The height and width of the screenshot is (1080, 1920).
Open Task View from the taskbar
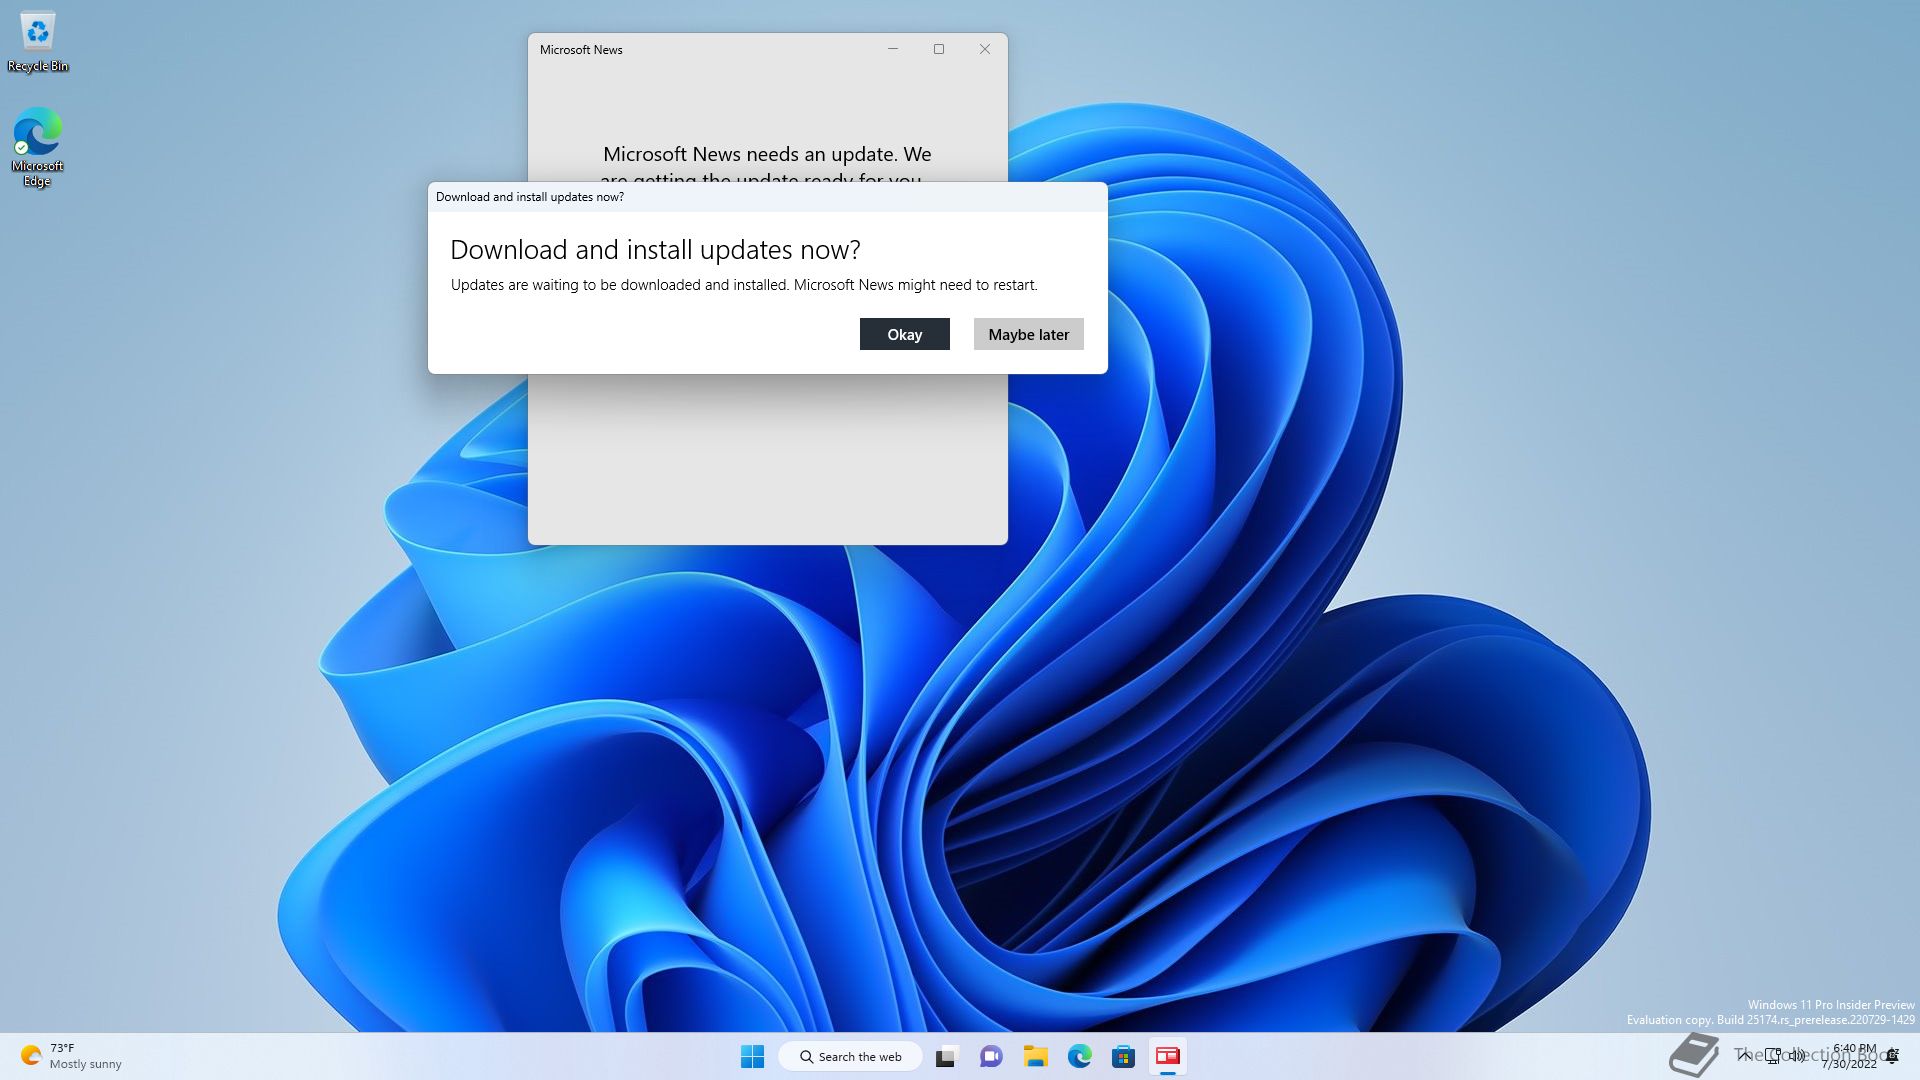(946, 1056)
